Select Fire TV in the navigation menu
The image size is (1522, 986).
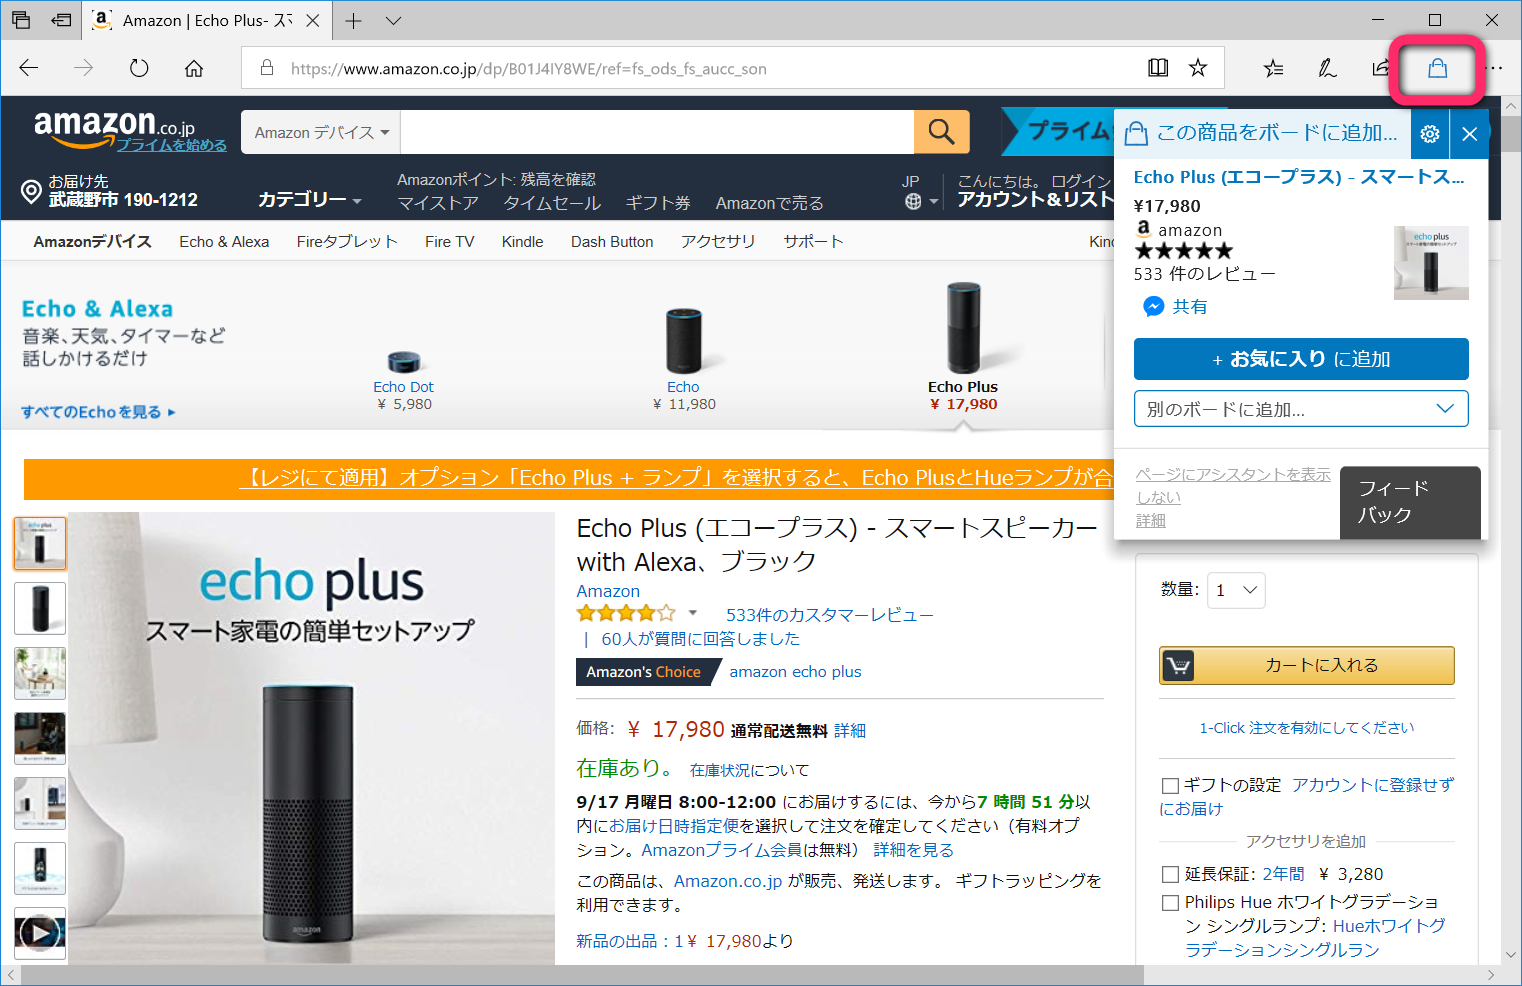coord(449,241)
